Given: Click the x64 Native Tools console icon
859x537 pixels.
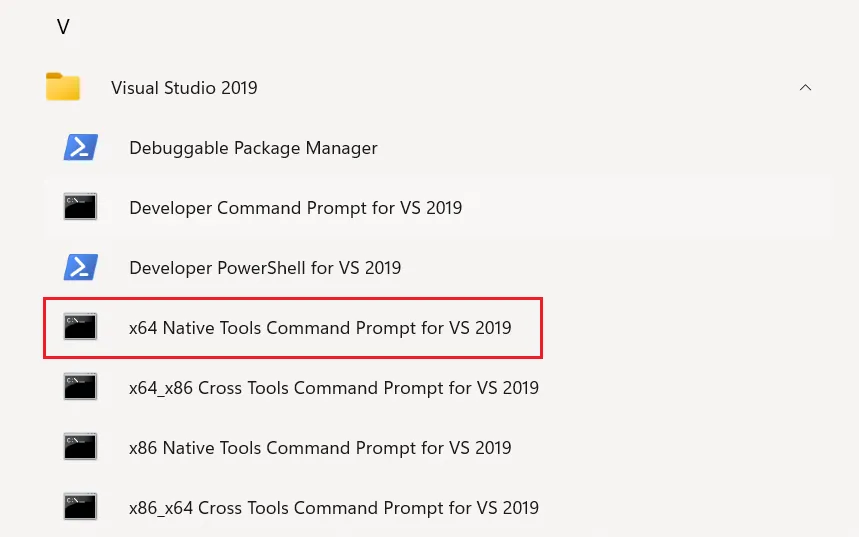Looking at the screenshot, I should pos(81,327).
